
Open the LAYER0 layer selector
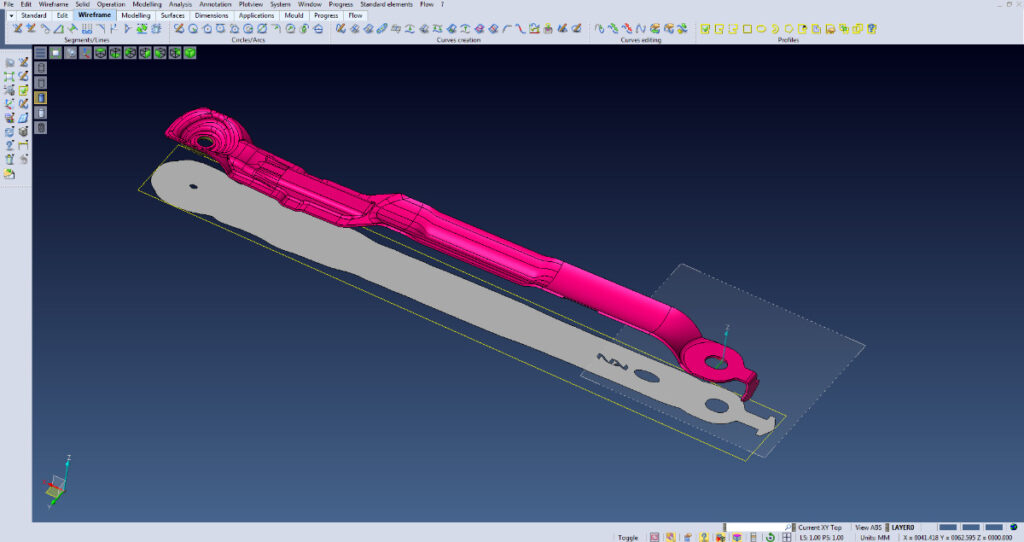[x=903, y=527]
